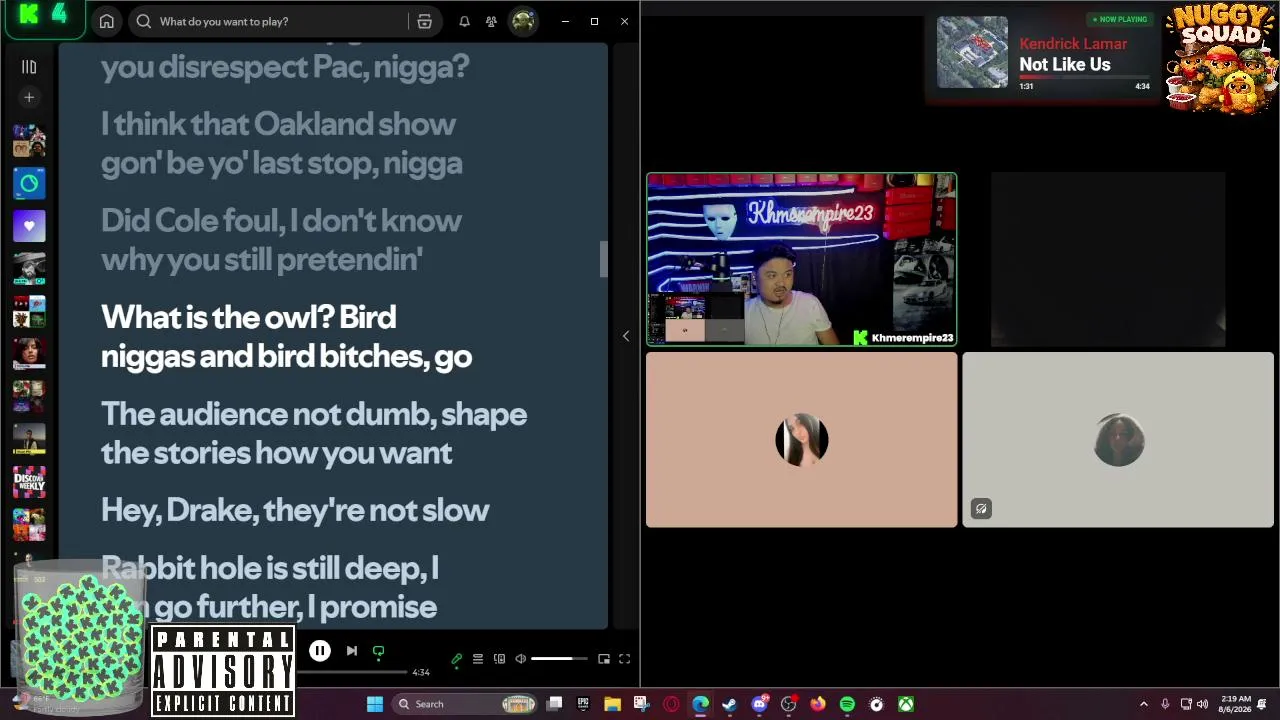
Task: Open the mini player
Action: click(604, 659)
